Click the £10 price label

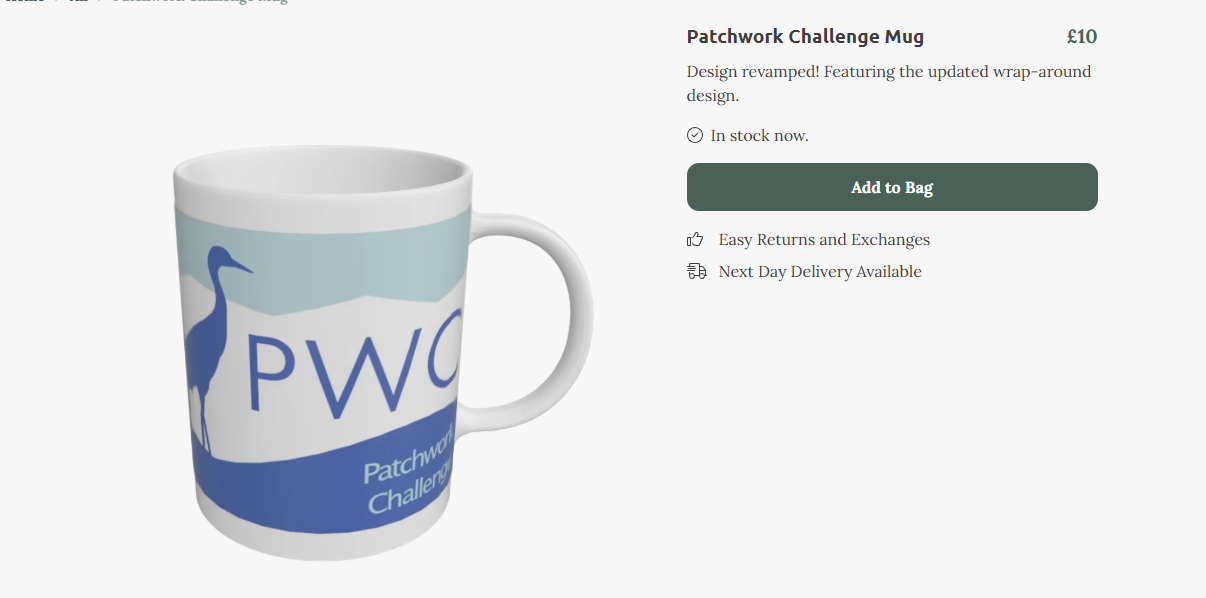(x=1082, y=37)
